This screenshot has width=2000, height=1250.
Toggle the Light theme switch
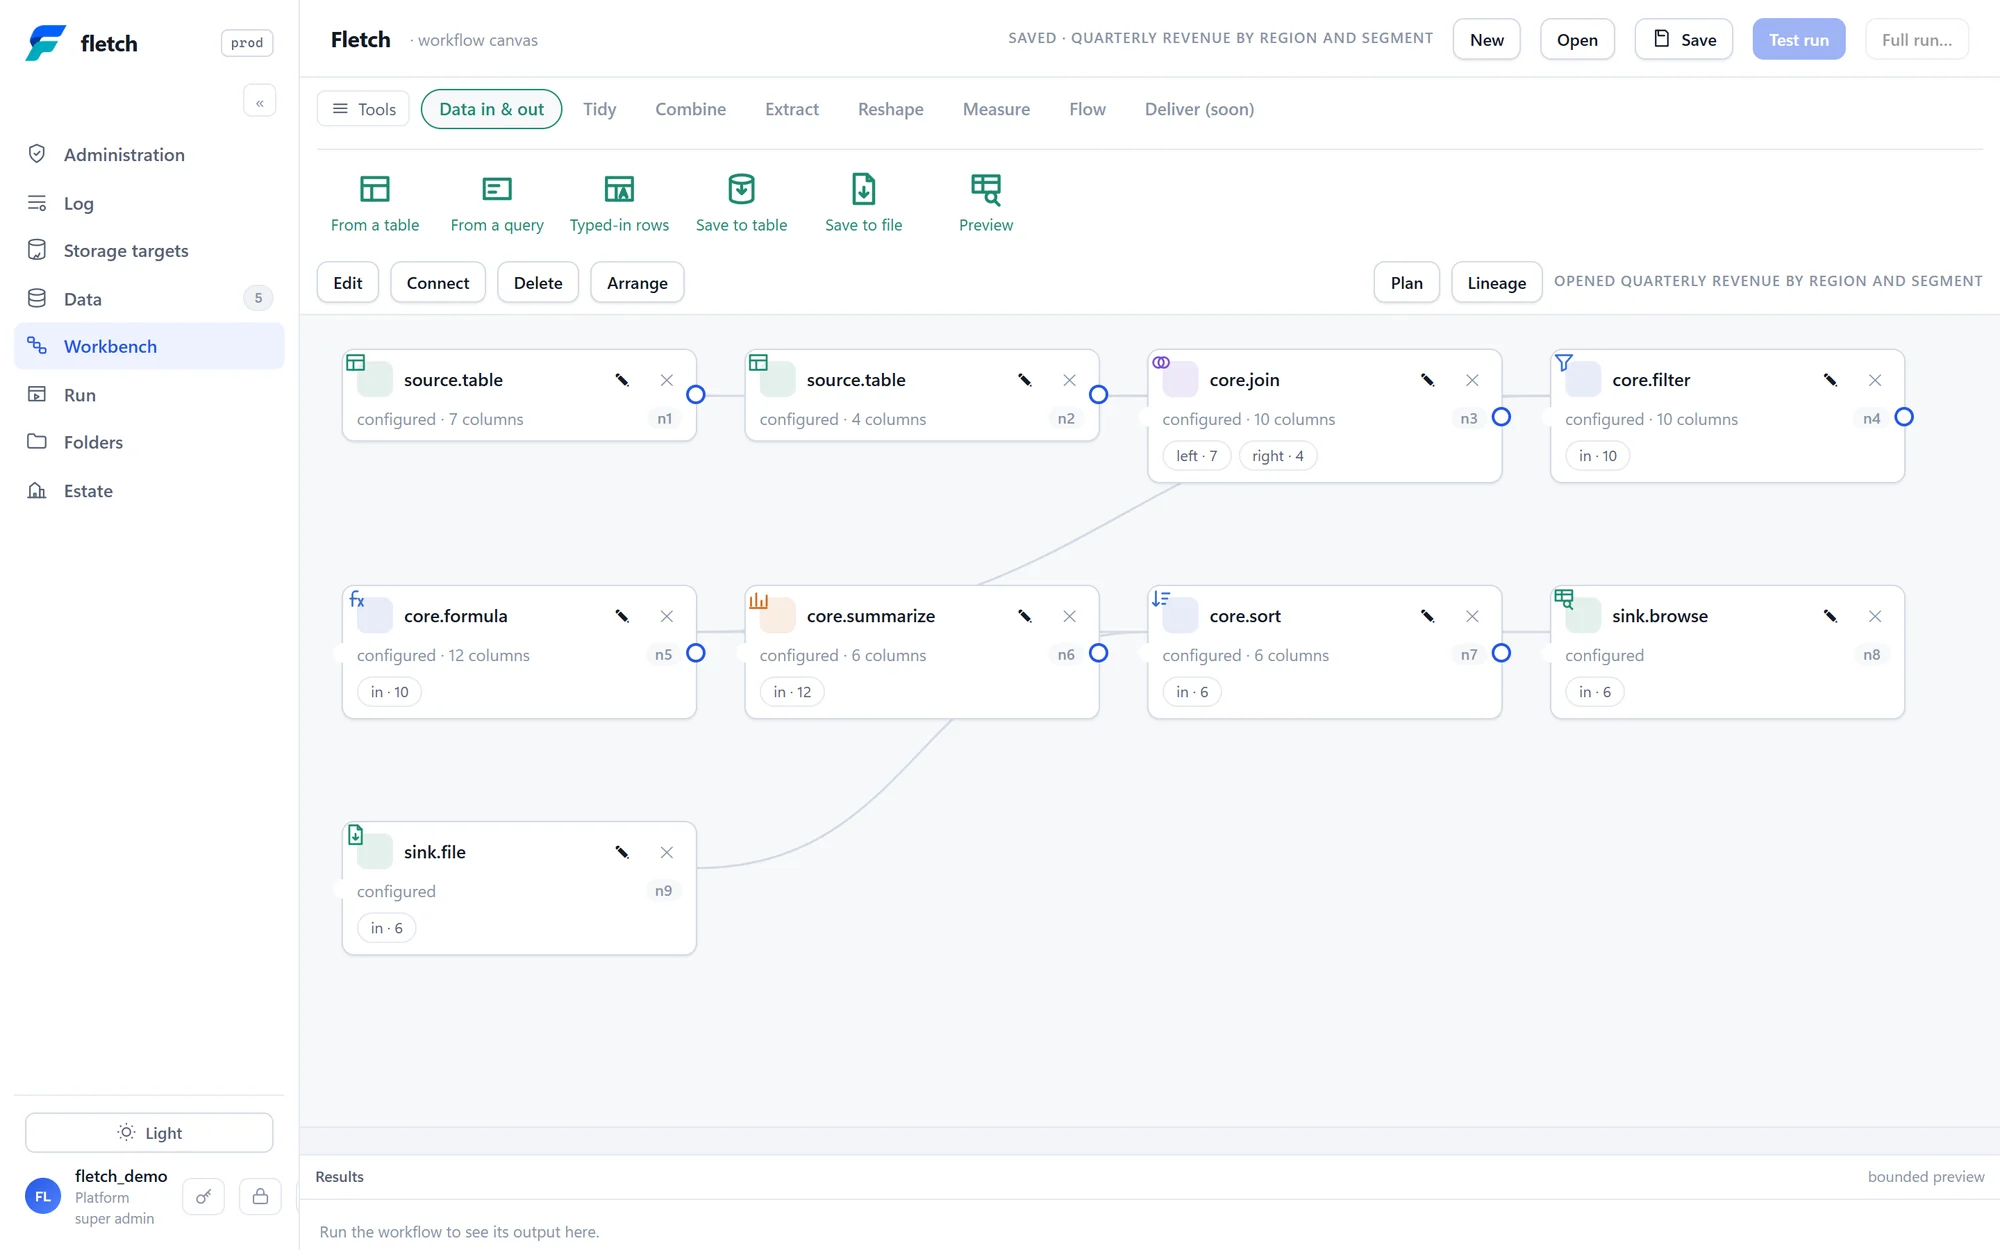(x=149, y=1133)
